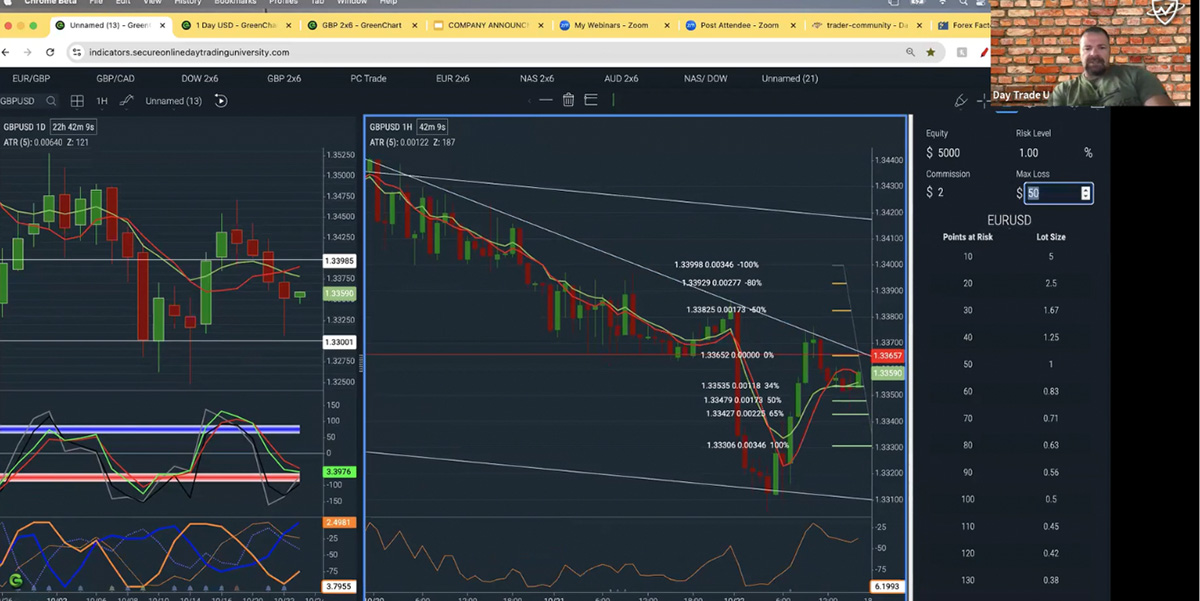
Task: Open the DOW 2x6 workspace tab
Action: coord(199,78)
